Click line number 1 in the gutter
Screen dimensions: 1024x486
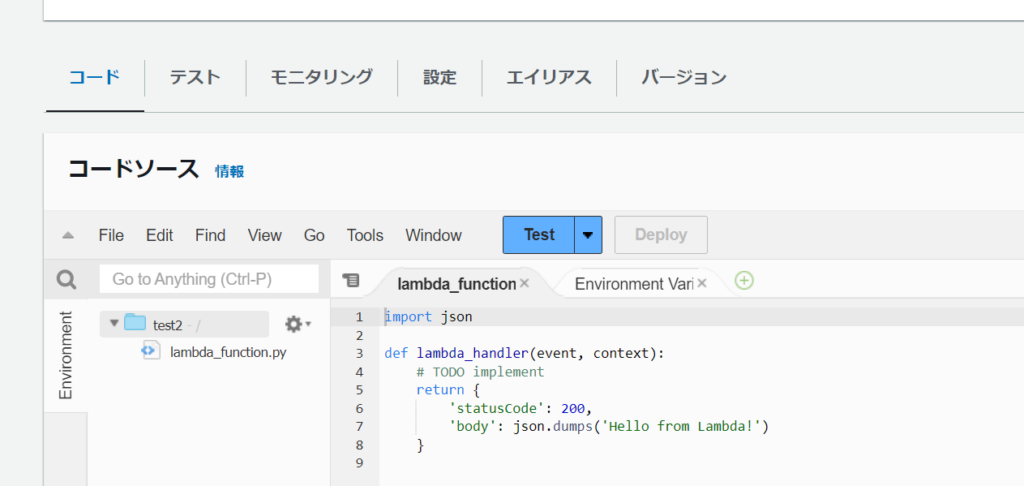point(359,317)
